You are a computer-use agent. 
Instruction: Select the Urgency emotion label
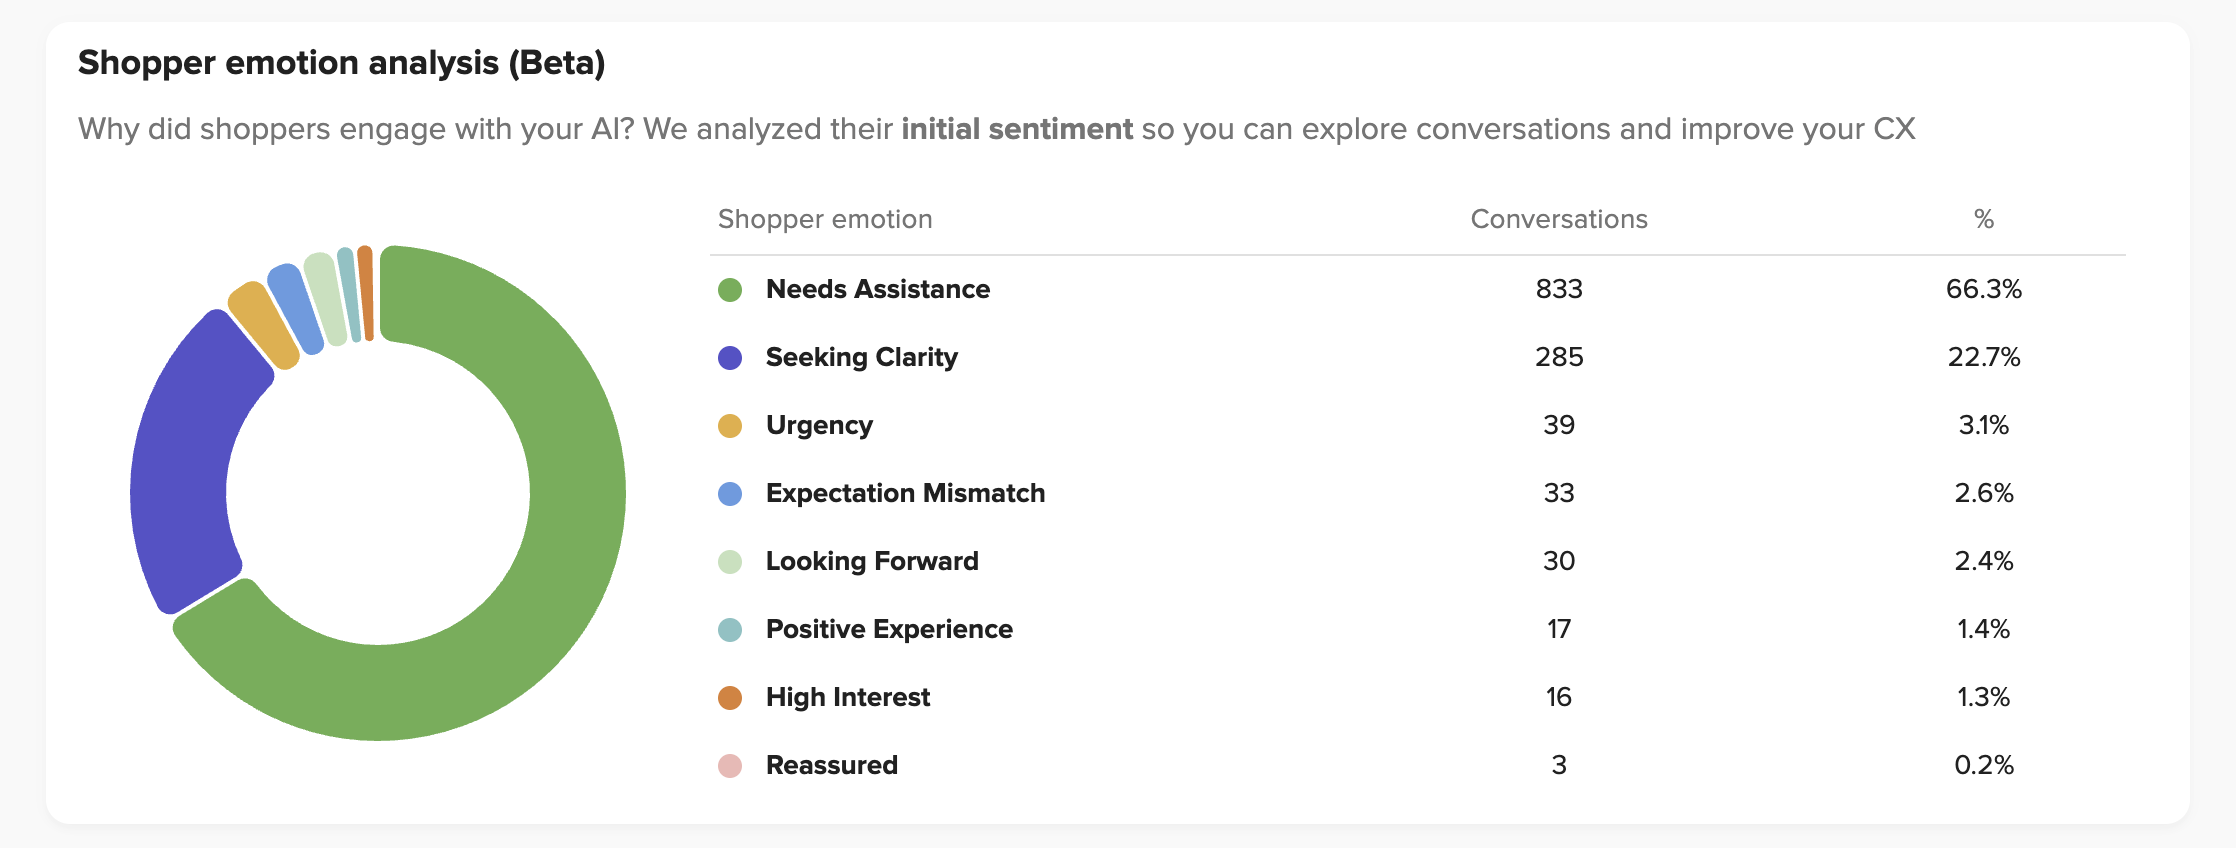819,426
